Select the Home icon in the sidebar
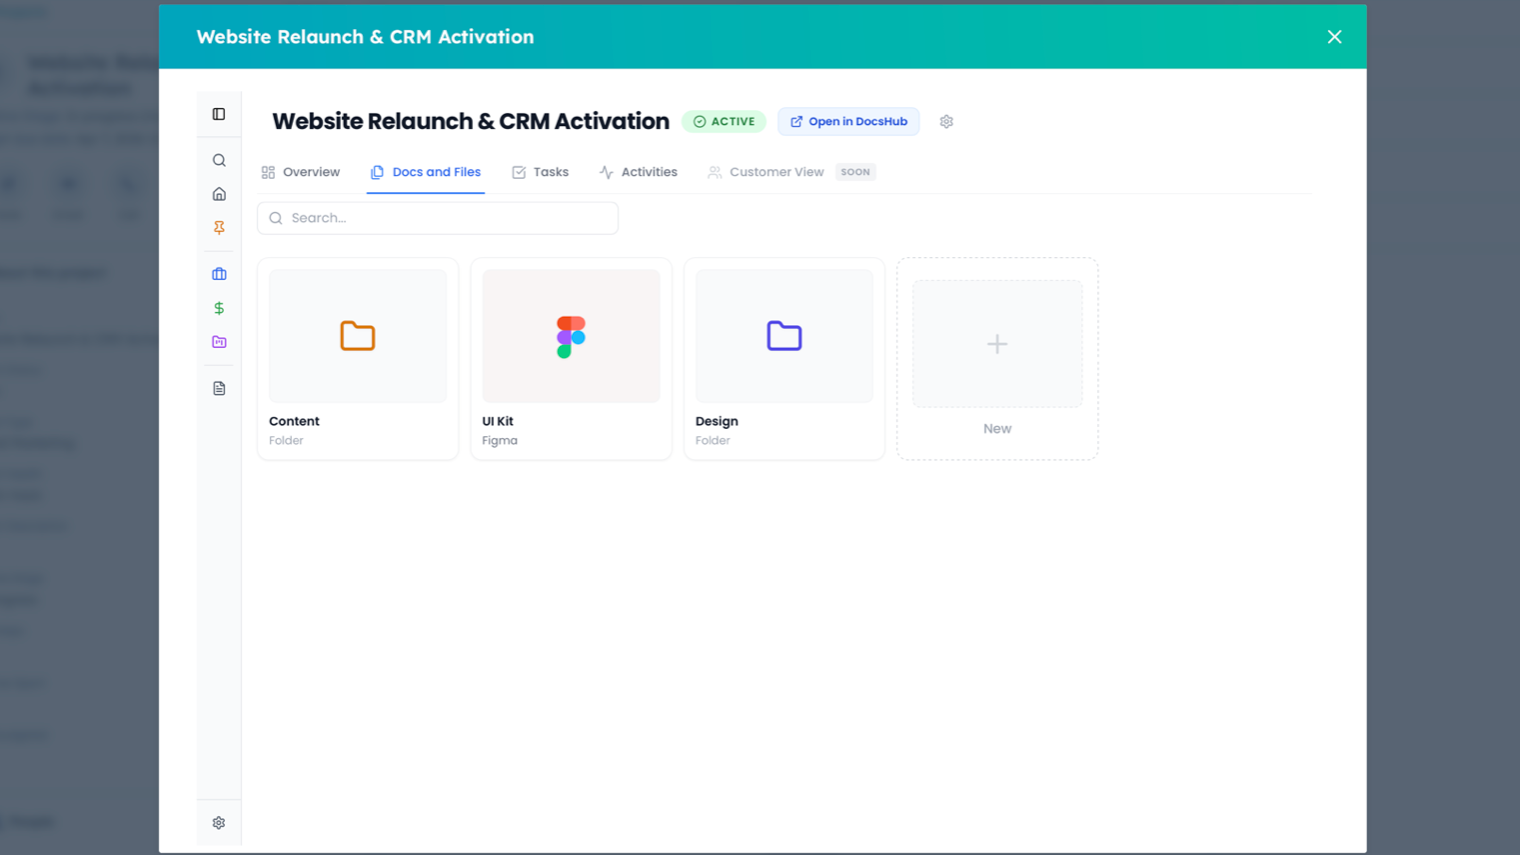Screen dimensions: 1520x855 coord(218,193)
